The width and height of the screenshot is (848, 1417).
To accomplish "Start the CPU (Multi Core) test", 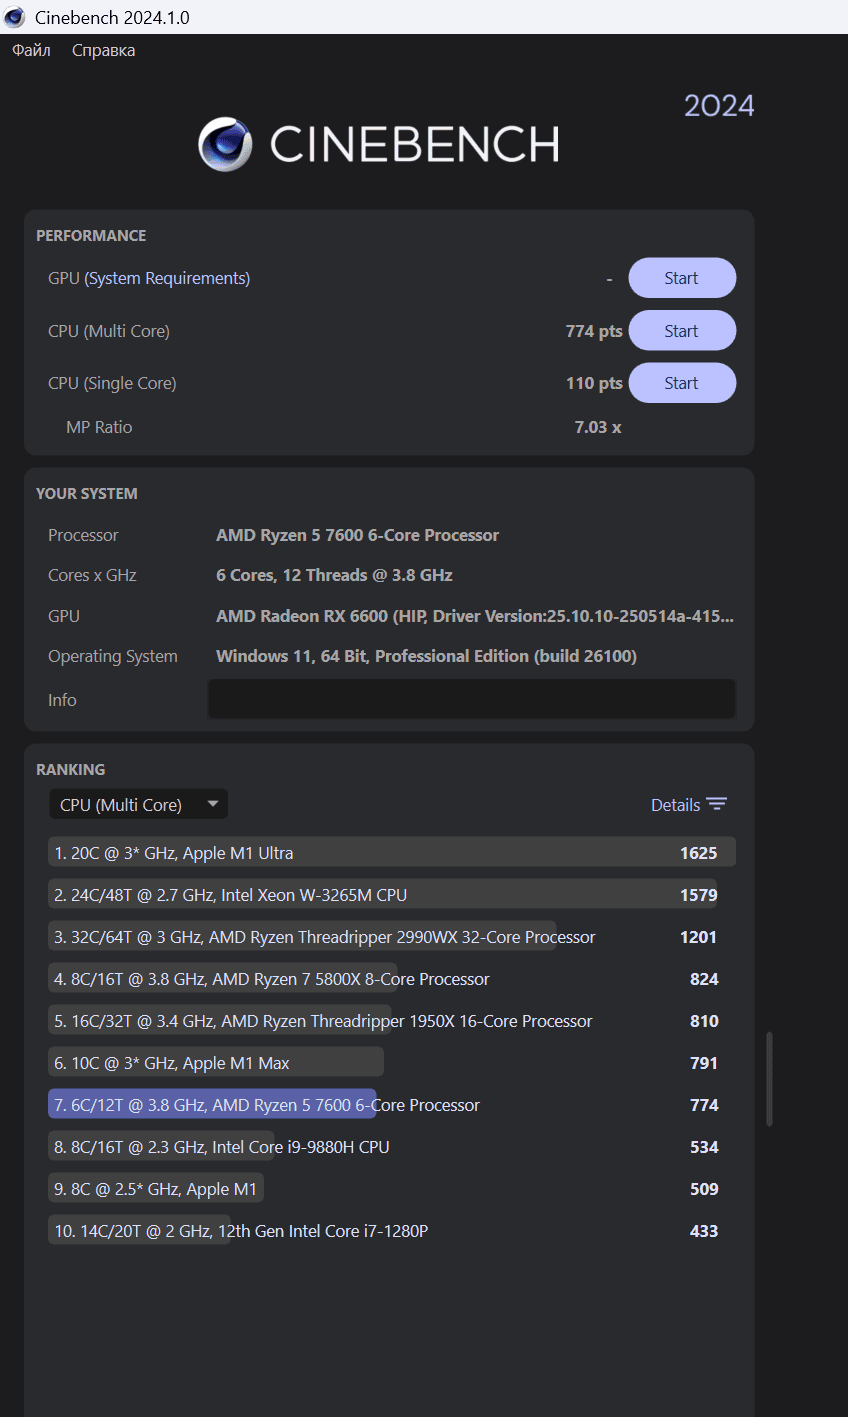I will click(x=682, y=331).
